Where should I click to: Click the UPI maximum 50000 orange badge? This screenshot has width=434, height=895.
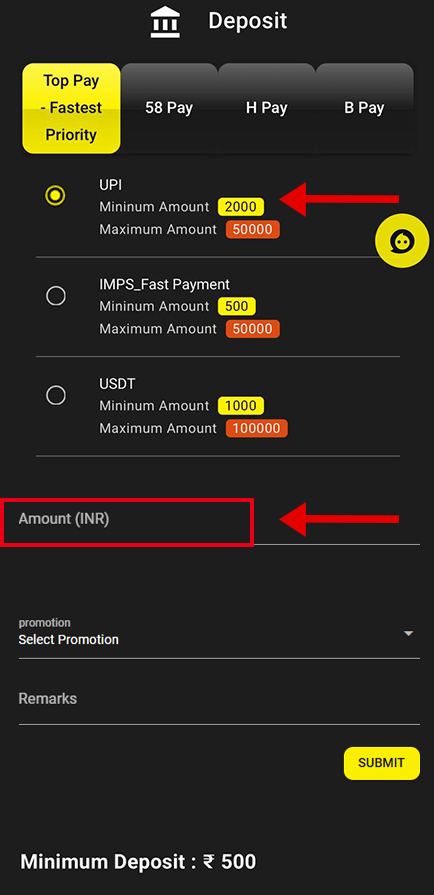[x=252, y=229]
